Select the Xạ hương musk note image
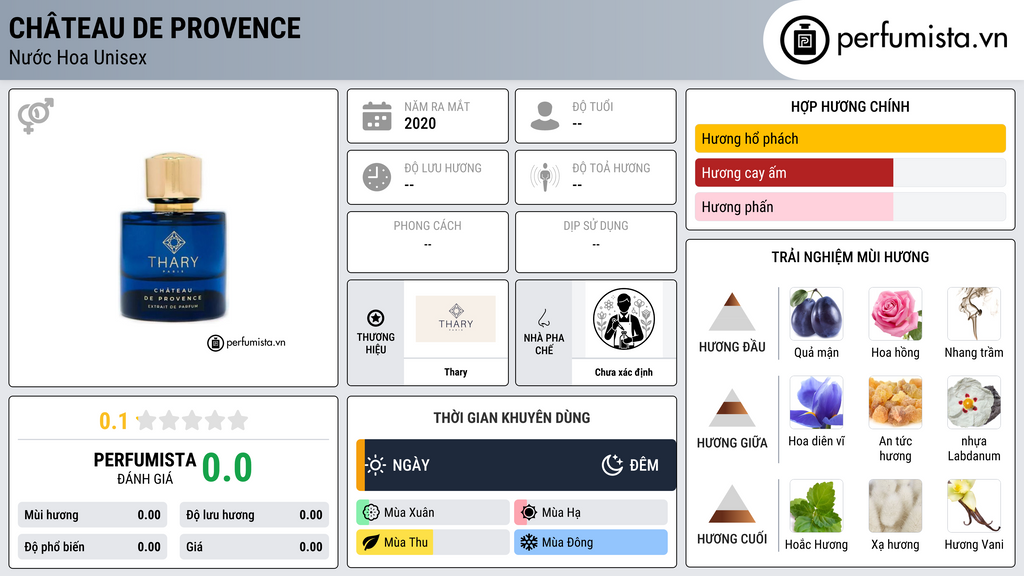This screenshot has height=576, width=1024. (895, 506)
